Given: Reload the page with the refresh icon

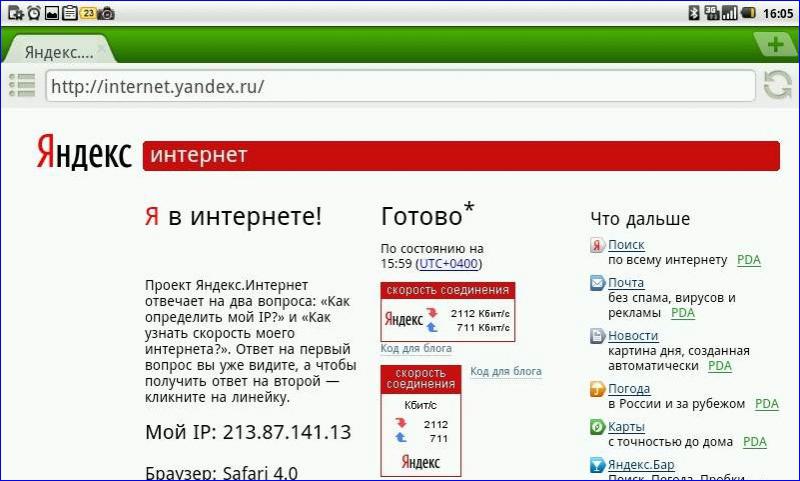Looking at the screenshot, I should [x=778, y=85].
